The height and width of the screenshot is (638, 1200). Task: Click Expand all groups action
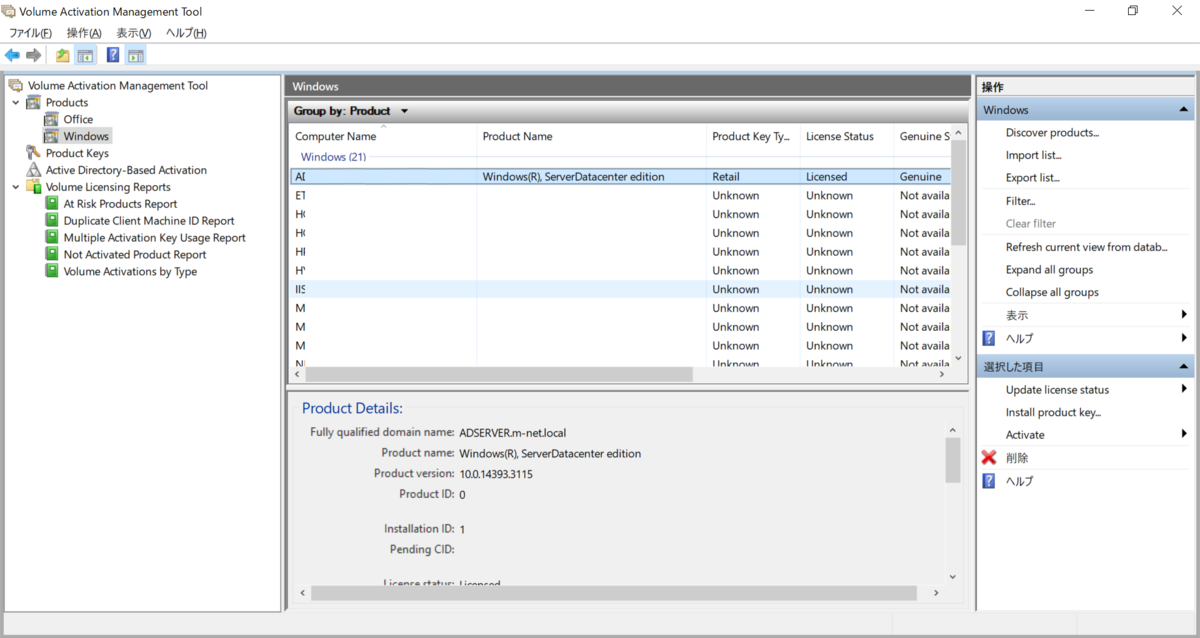[1049, 270]
